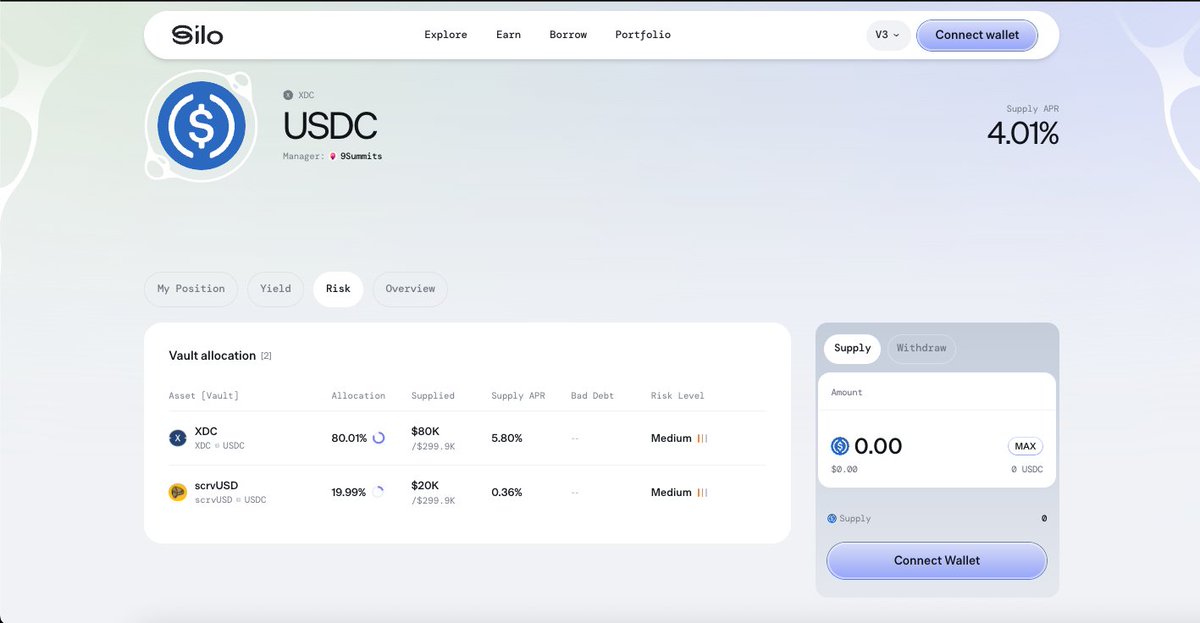The height and width of the screenshot is (623, 1200).
Task: Click the USDC icon in Amount field
Action: (x=840, y=446)
